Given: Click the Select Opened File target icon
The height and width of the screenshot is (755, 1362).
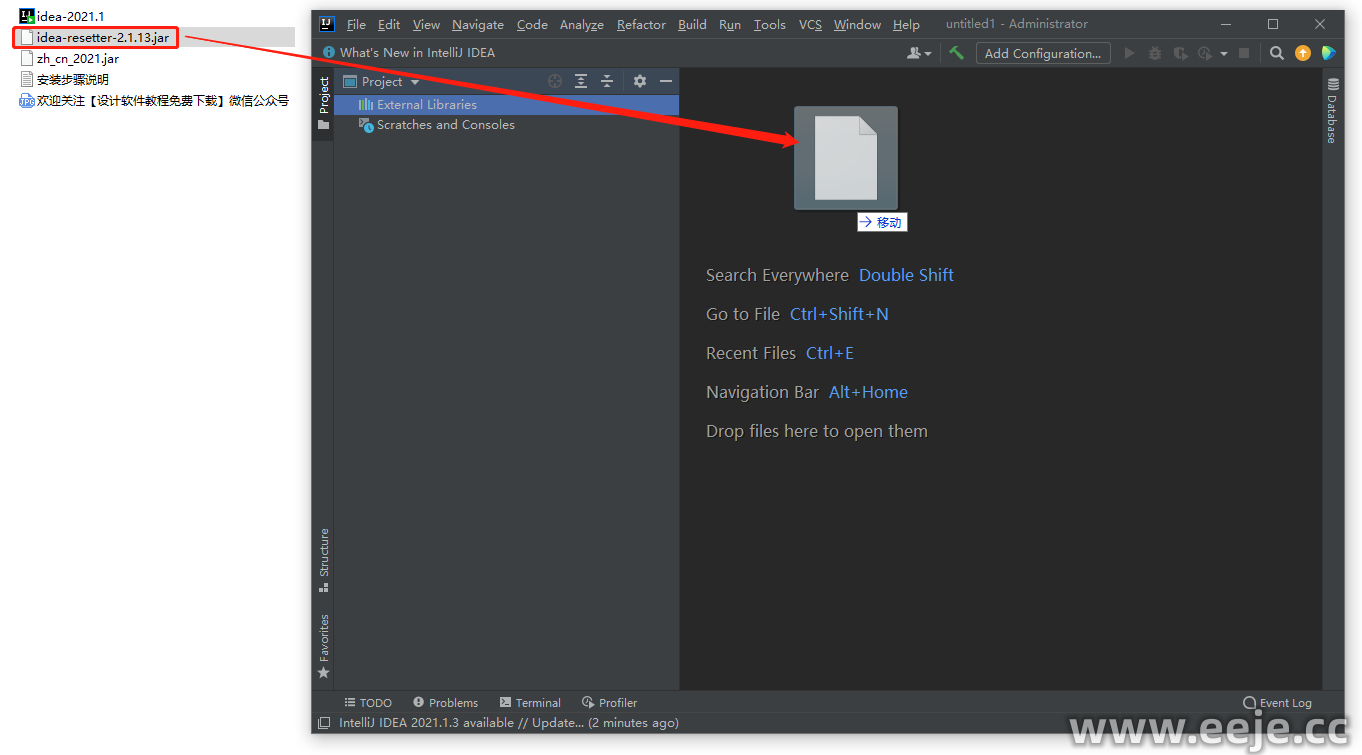Looking at the screenshot, I should 555,82.
